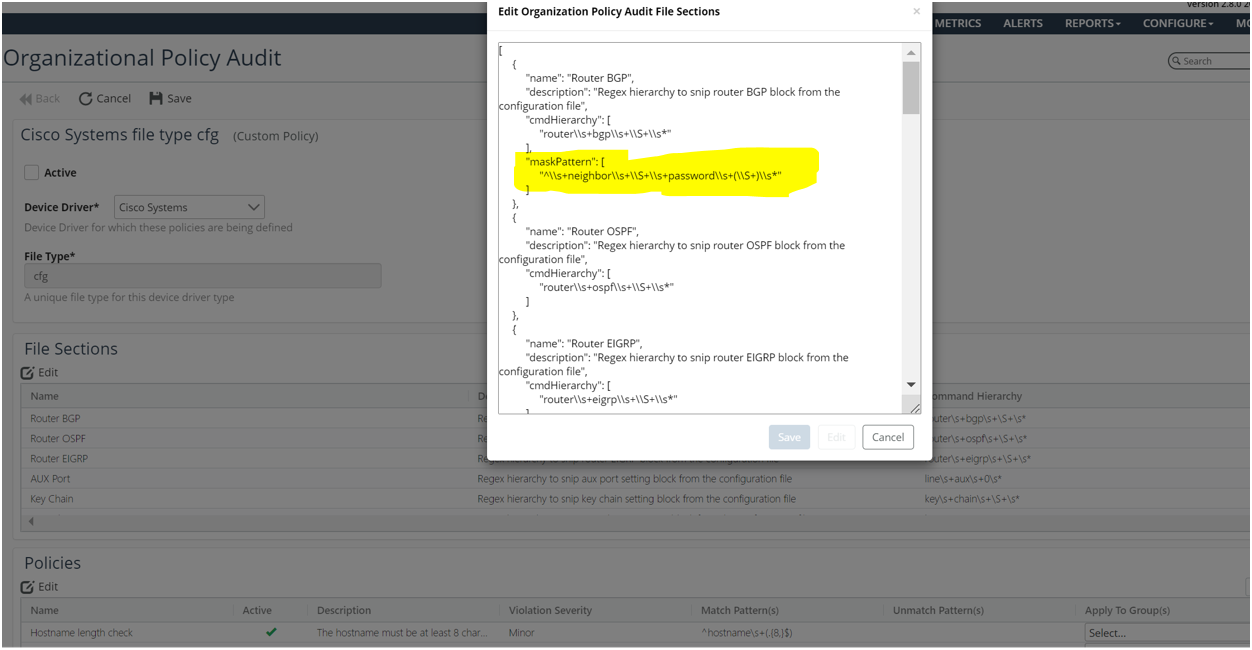The width and height of the screenshot is (1252, 650).
Task: Expand the CONFIGURE menu
Action: point(1178,23)
